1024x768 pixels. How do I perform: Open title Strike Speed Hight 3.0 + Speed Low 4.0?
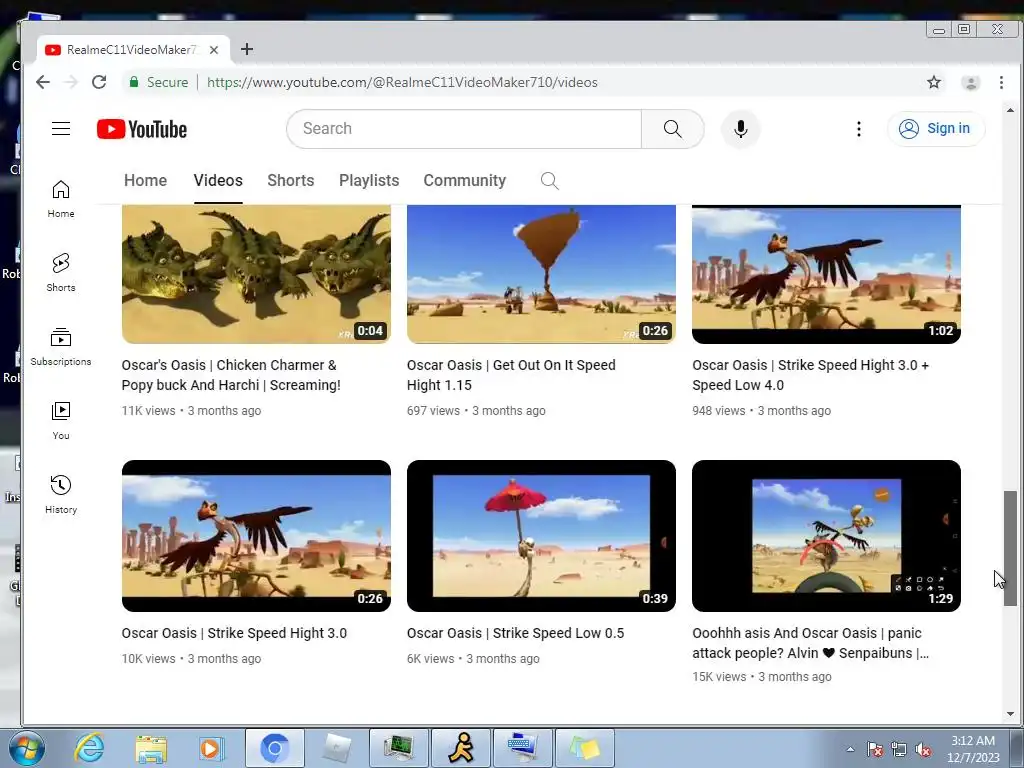pyautogui.click(x=810, y=376)
